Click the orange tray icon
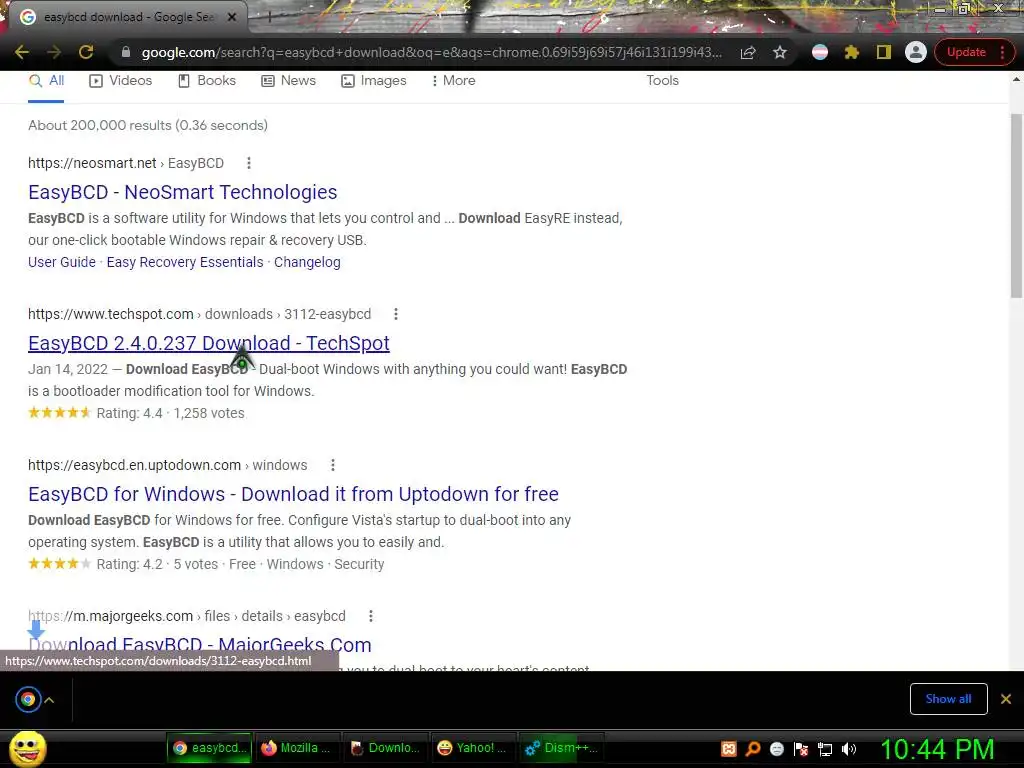Image resolution: width=1024 pixels, height=768 pixels. coord(729,749)
